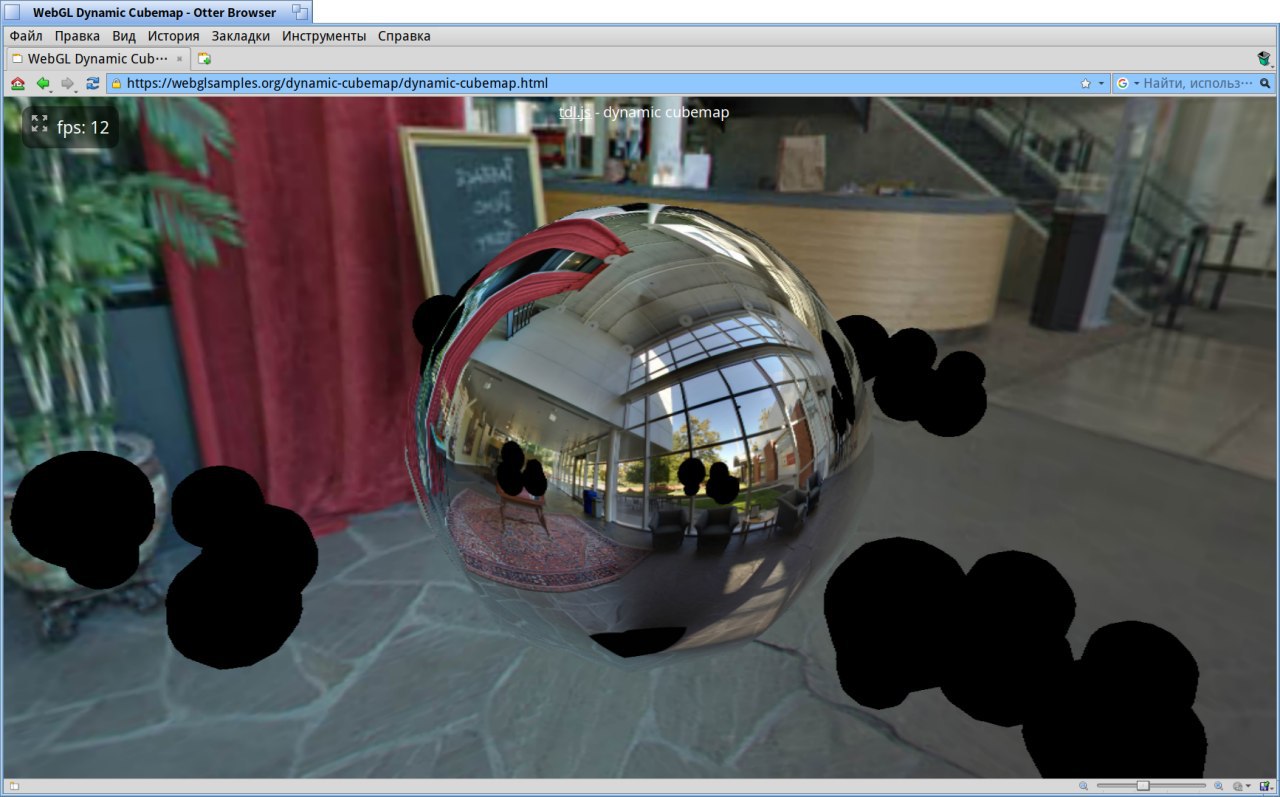
Task: Open the Файл menu
Action: (x=26, y=36)
